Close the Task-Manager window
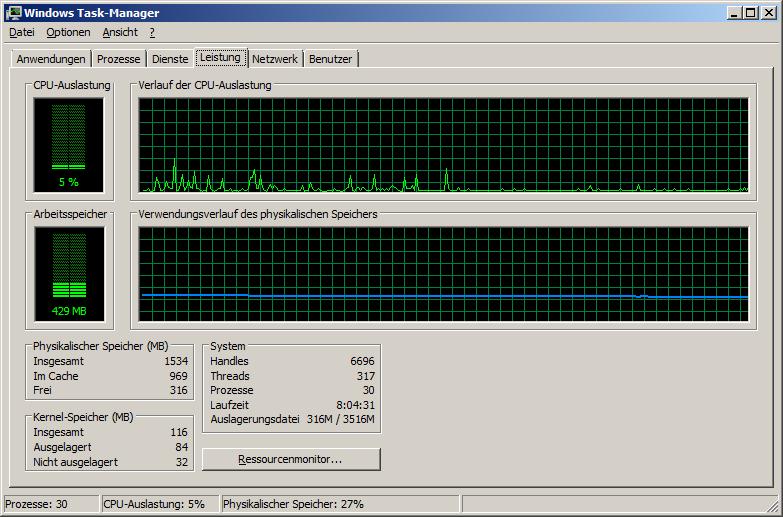The image size is (783, 517). [769, 13]
